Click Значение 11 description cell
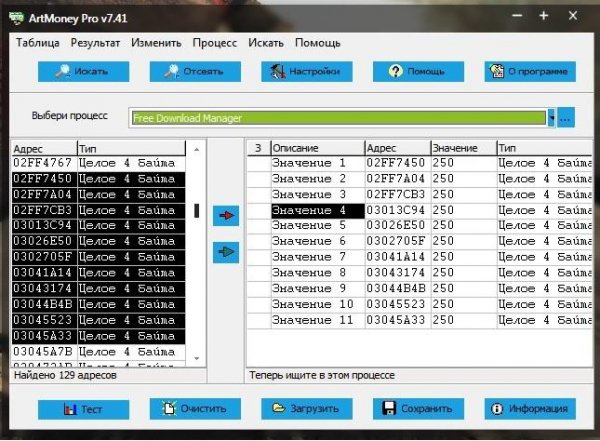The height and width of the screenshot is (441, 600). click(318, 320)
